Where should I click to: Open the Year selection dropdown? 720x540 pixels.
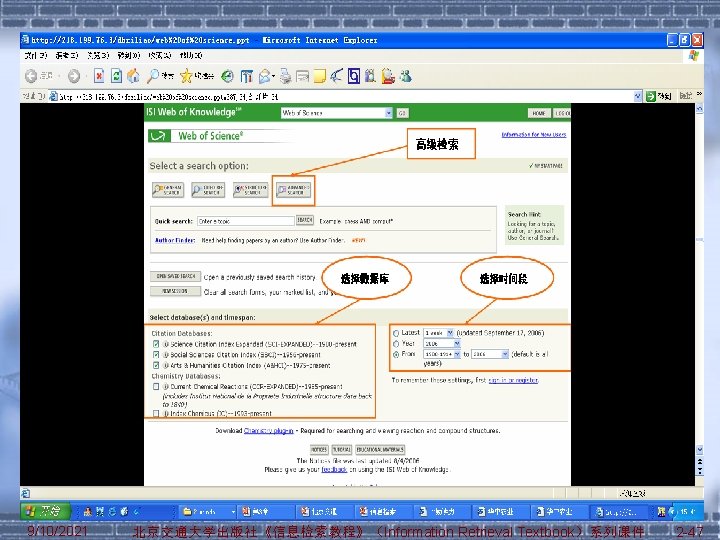(x=442, y=343)
